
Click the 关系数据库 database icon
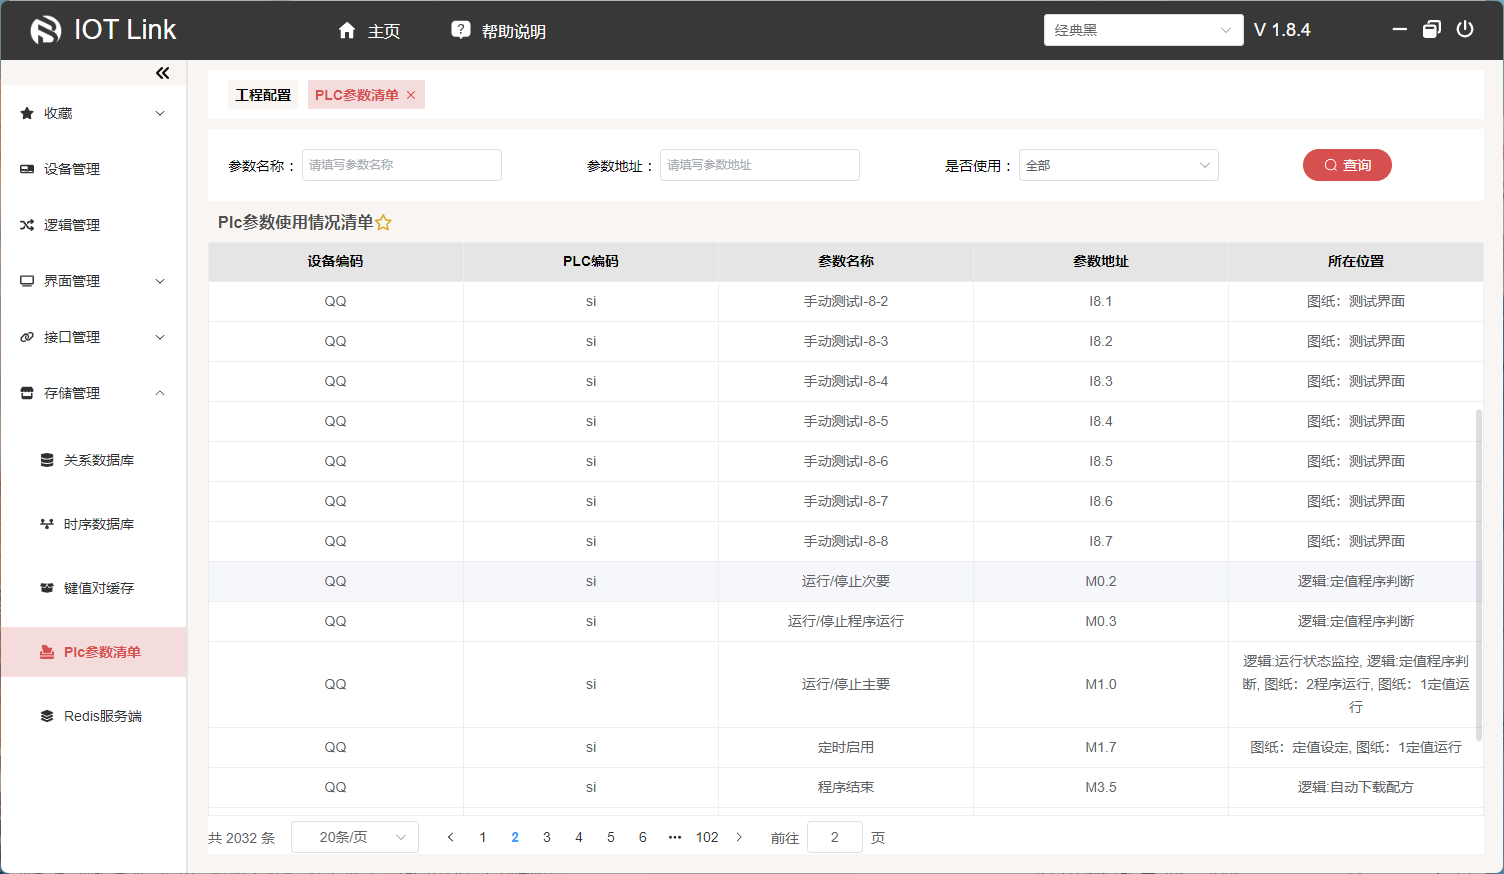47,460
